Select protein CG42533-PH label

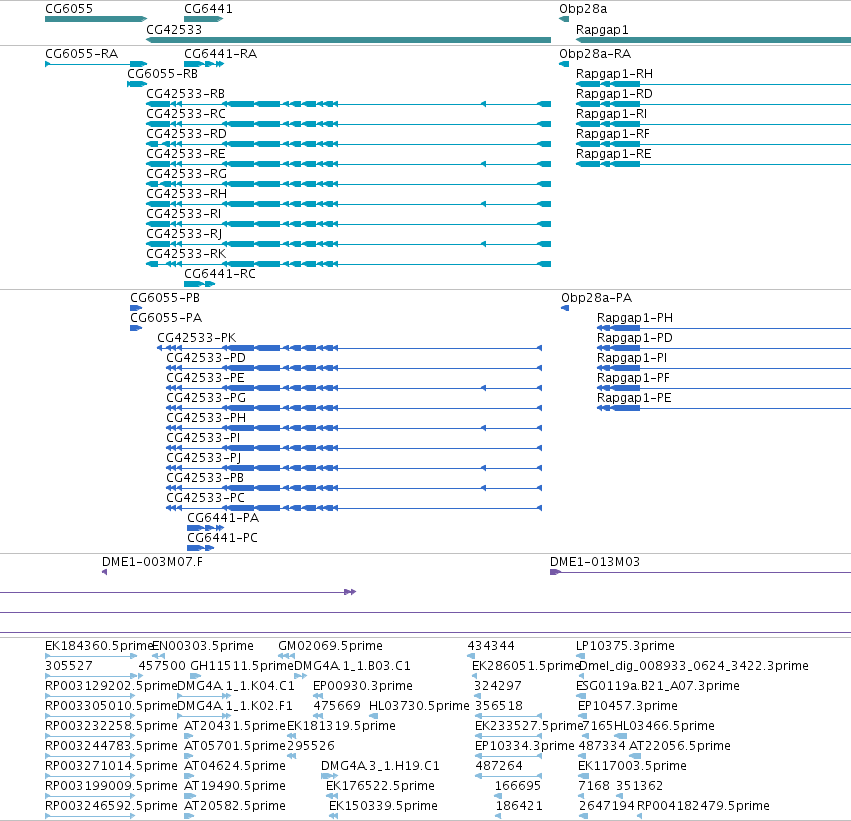click(x=206, y=418)
